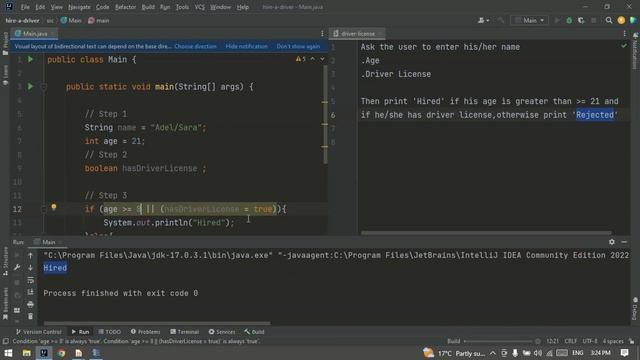Open the Refactor menu
Image resolution: width=640 pixels, height=360 pixels.
tap(125, 7)
